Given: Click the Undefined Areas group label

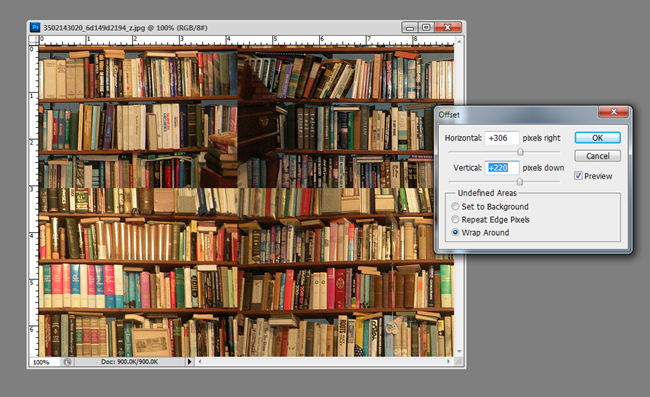Looking at the screenshot, I should (487, 193).
